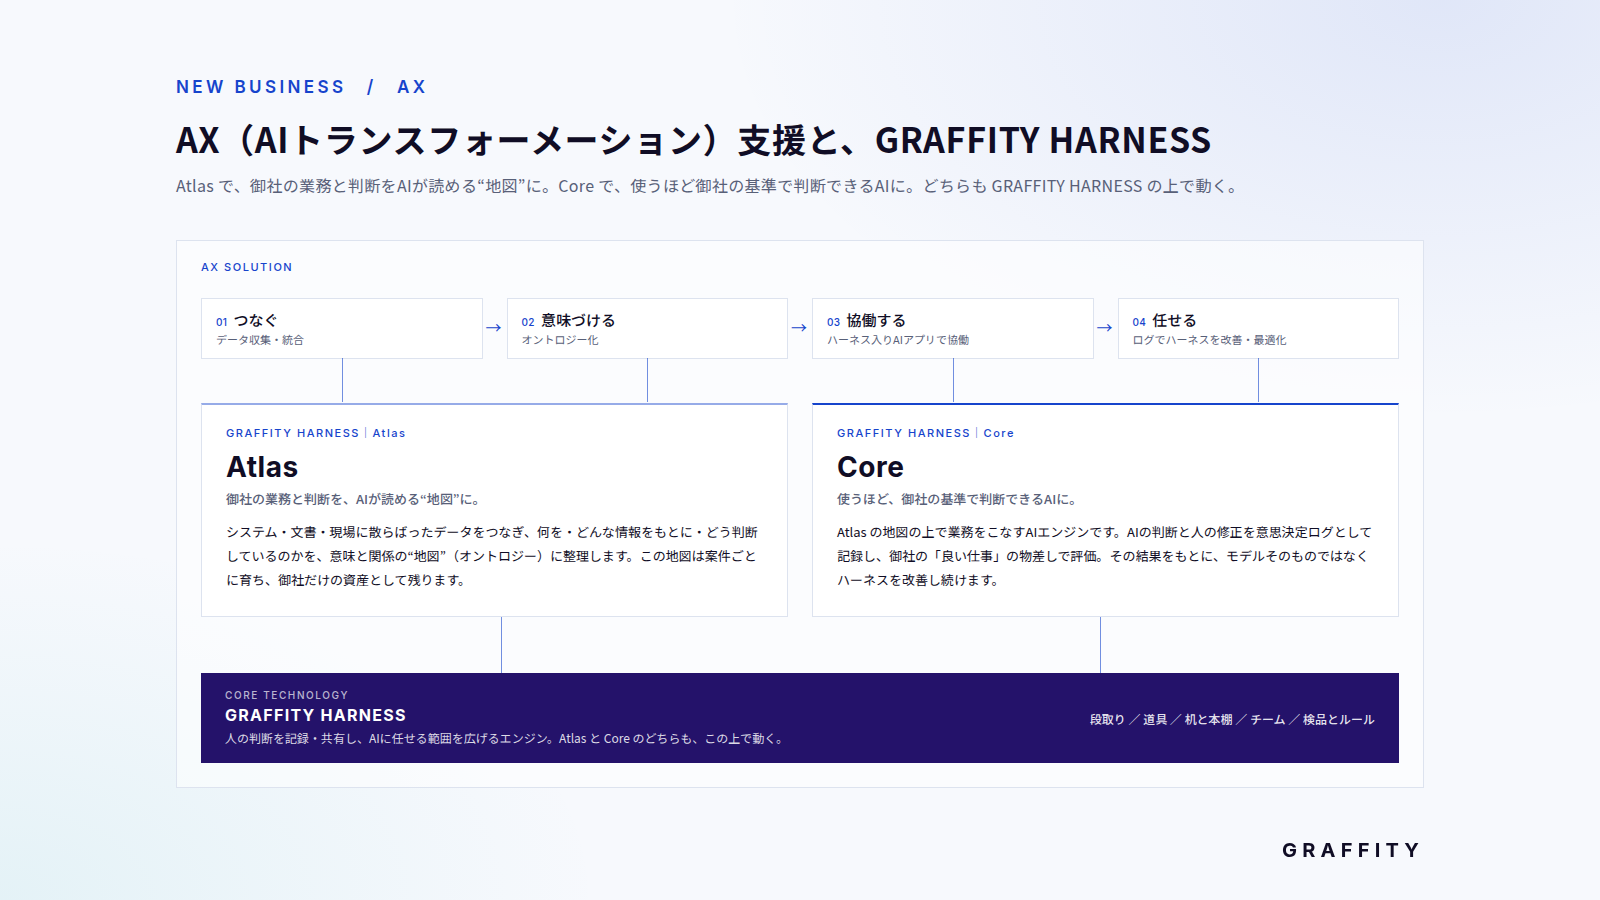This screenshot has width=1600, height=900.
Task: Click the large 'Atlas' heading
Action: click(262, 467)
